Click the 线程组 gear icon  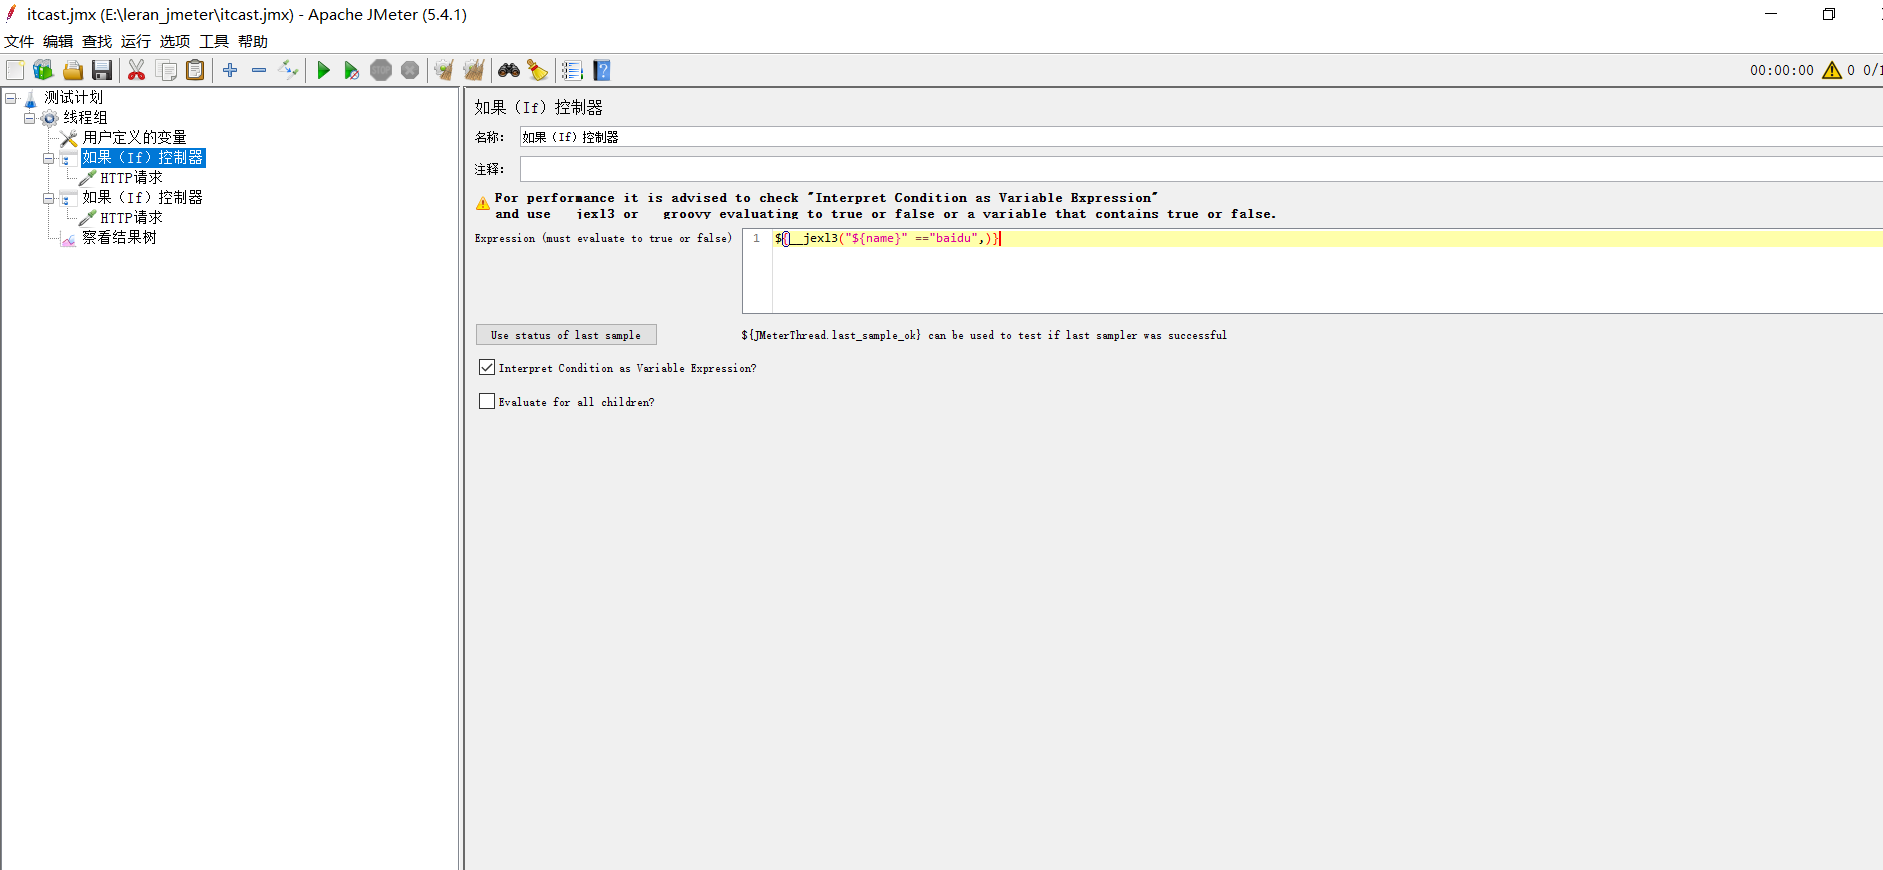click(49, 118)
